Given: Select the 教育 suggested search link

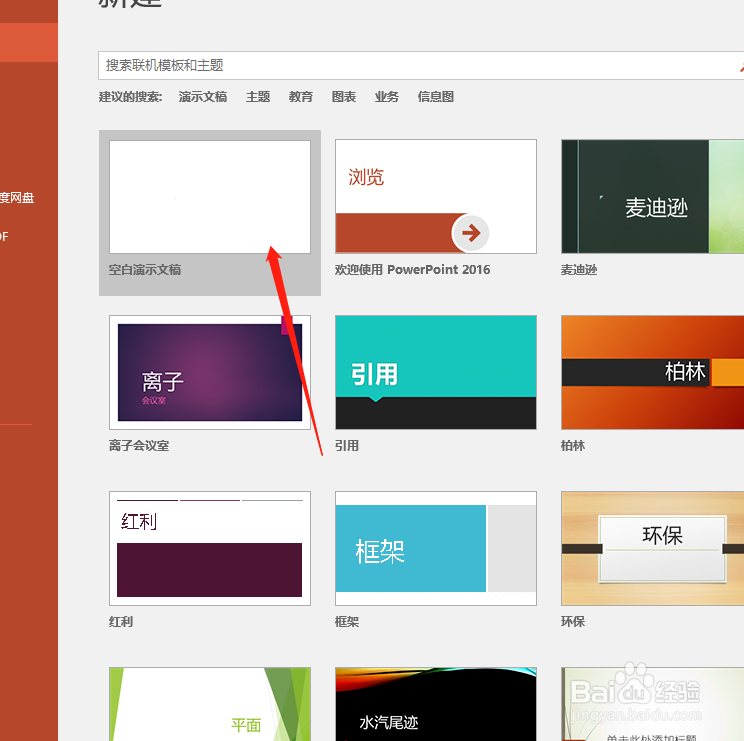Looking at the screenshot, I should click(x=301, y=97).
